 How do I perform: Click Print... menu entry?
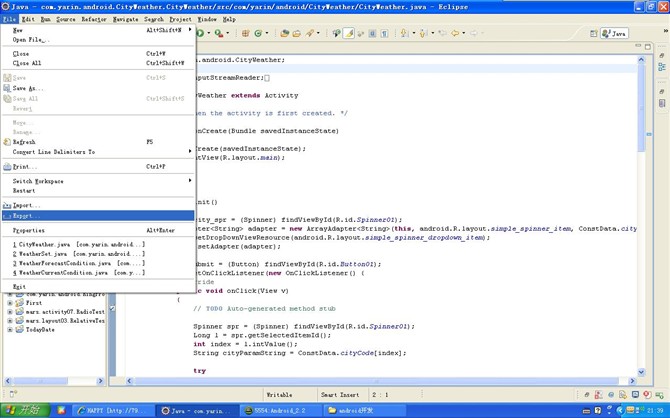pyautogui.click(x=98, y=167)
